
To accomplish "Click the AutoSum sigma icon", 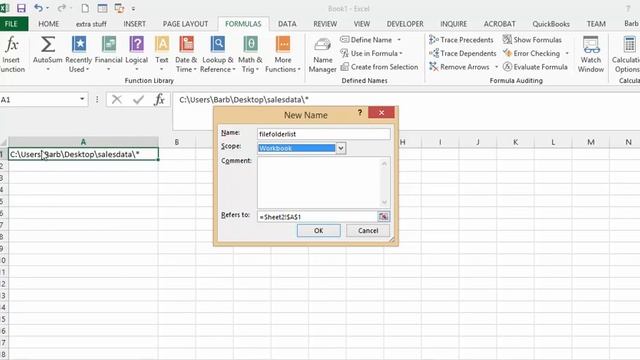I will (x=48, y=44).
